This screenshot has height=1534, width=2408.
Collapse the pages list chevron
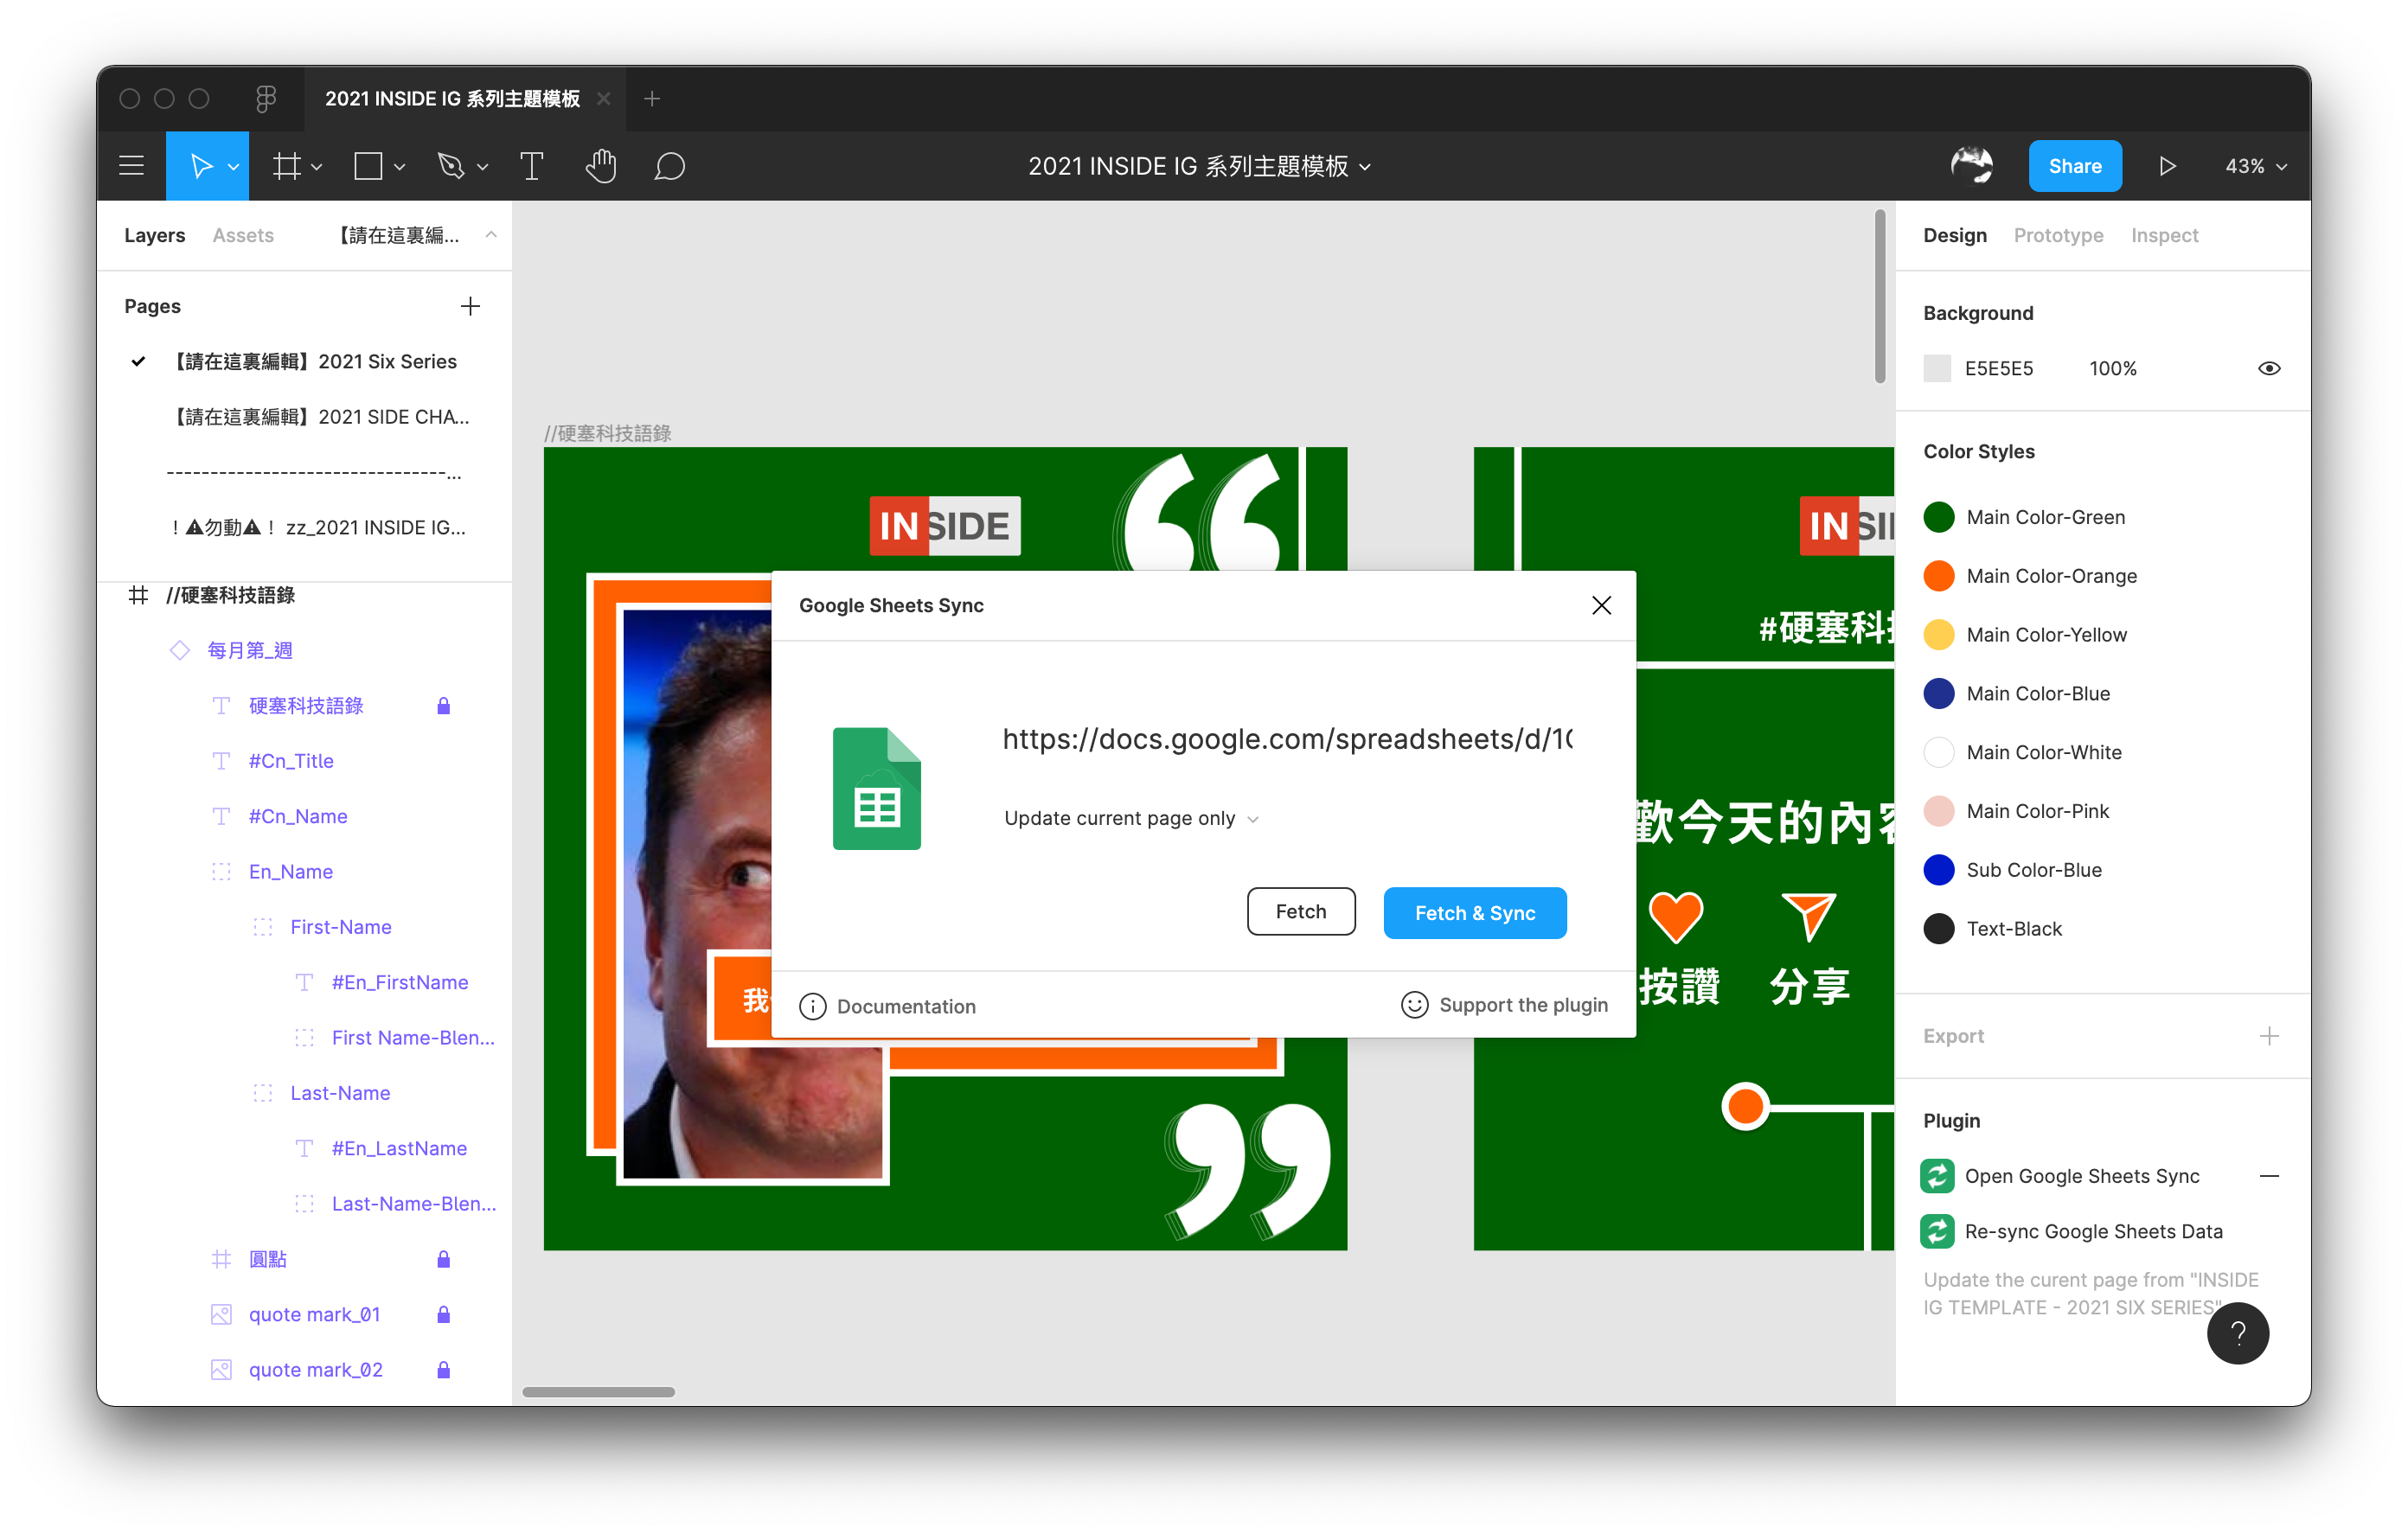tap(491, 235)
